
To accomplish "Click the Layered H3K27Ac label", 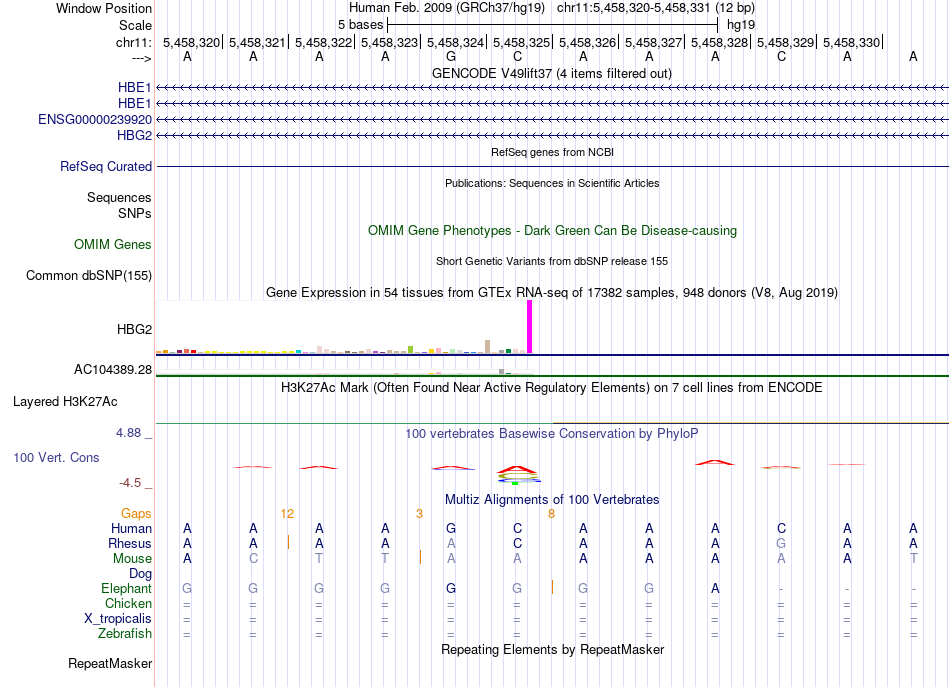I will tap(65, 402).
